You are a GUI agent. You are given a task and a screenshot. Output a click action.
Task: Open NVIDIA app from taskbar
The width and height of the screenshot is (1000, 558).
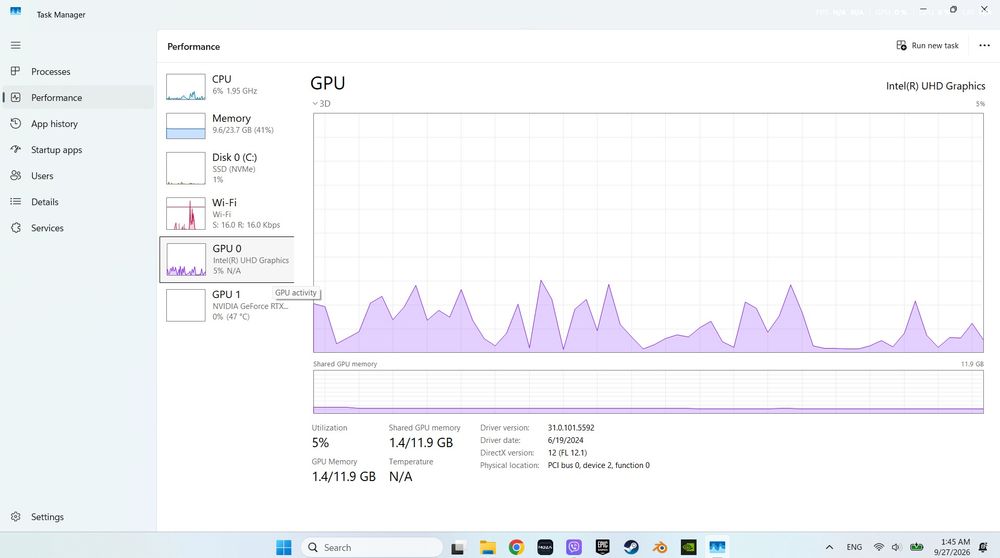(x=689, y=547)
